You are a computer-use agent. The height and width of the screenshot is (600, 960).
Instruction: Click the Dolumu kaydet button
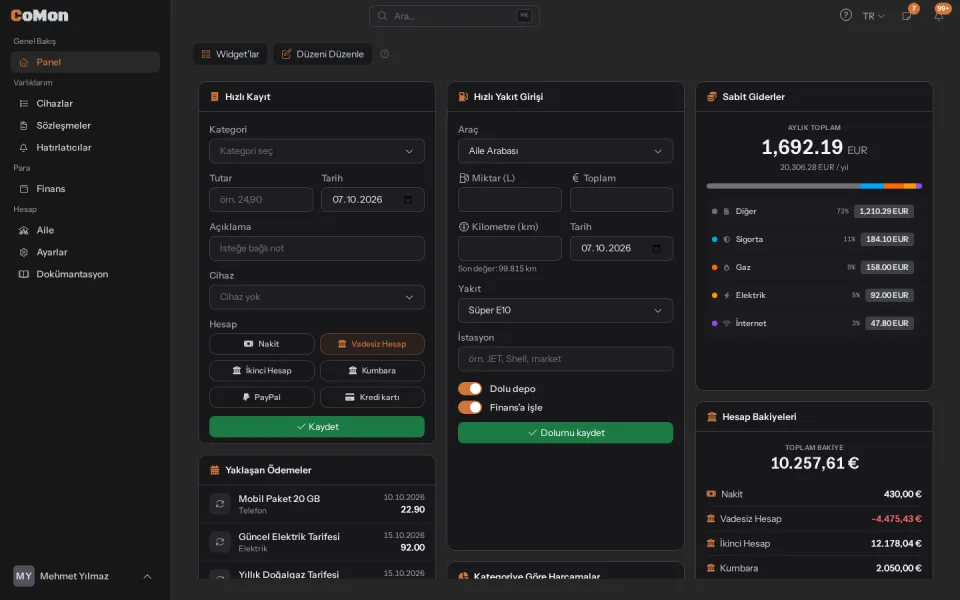[566, 433]
